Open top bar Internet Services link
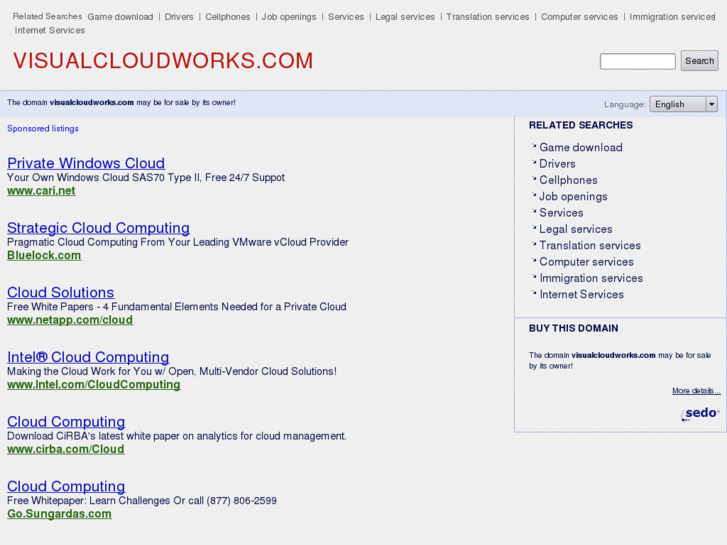Image resolution: width=727 pixels, height=545 pixels. click(50, 30)
